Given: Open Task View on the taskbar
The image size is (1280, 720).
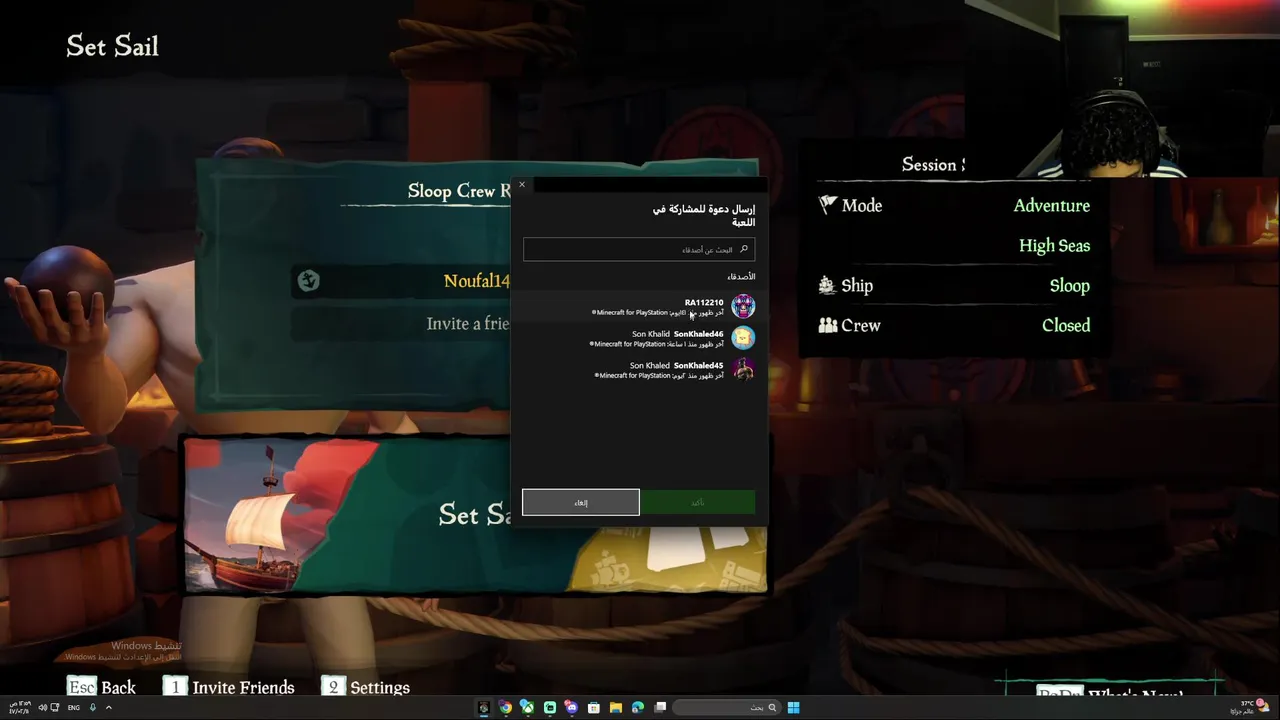Looking at the screenshot, I should (660, 708).
